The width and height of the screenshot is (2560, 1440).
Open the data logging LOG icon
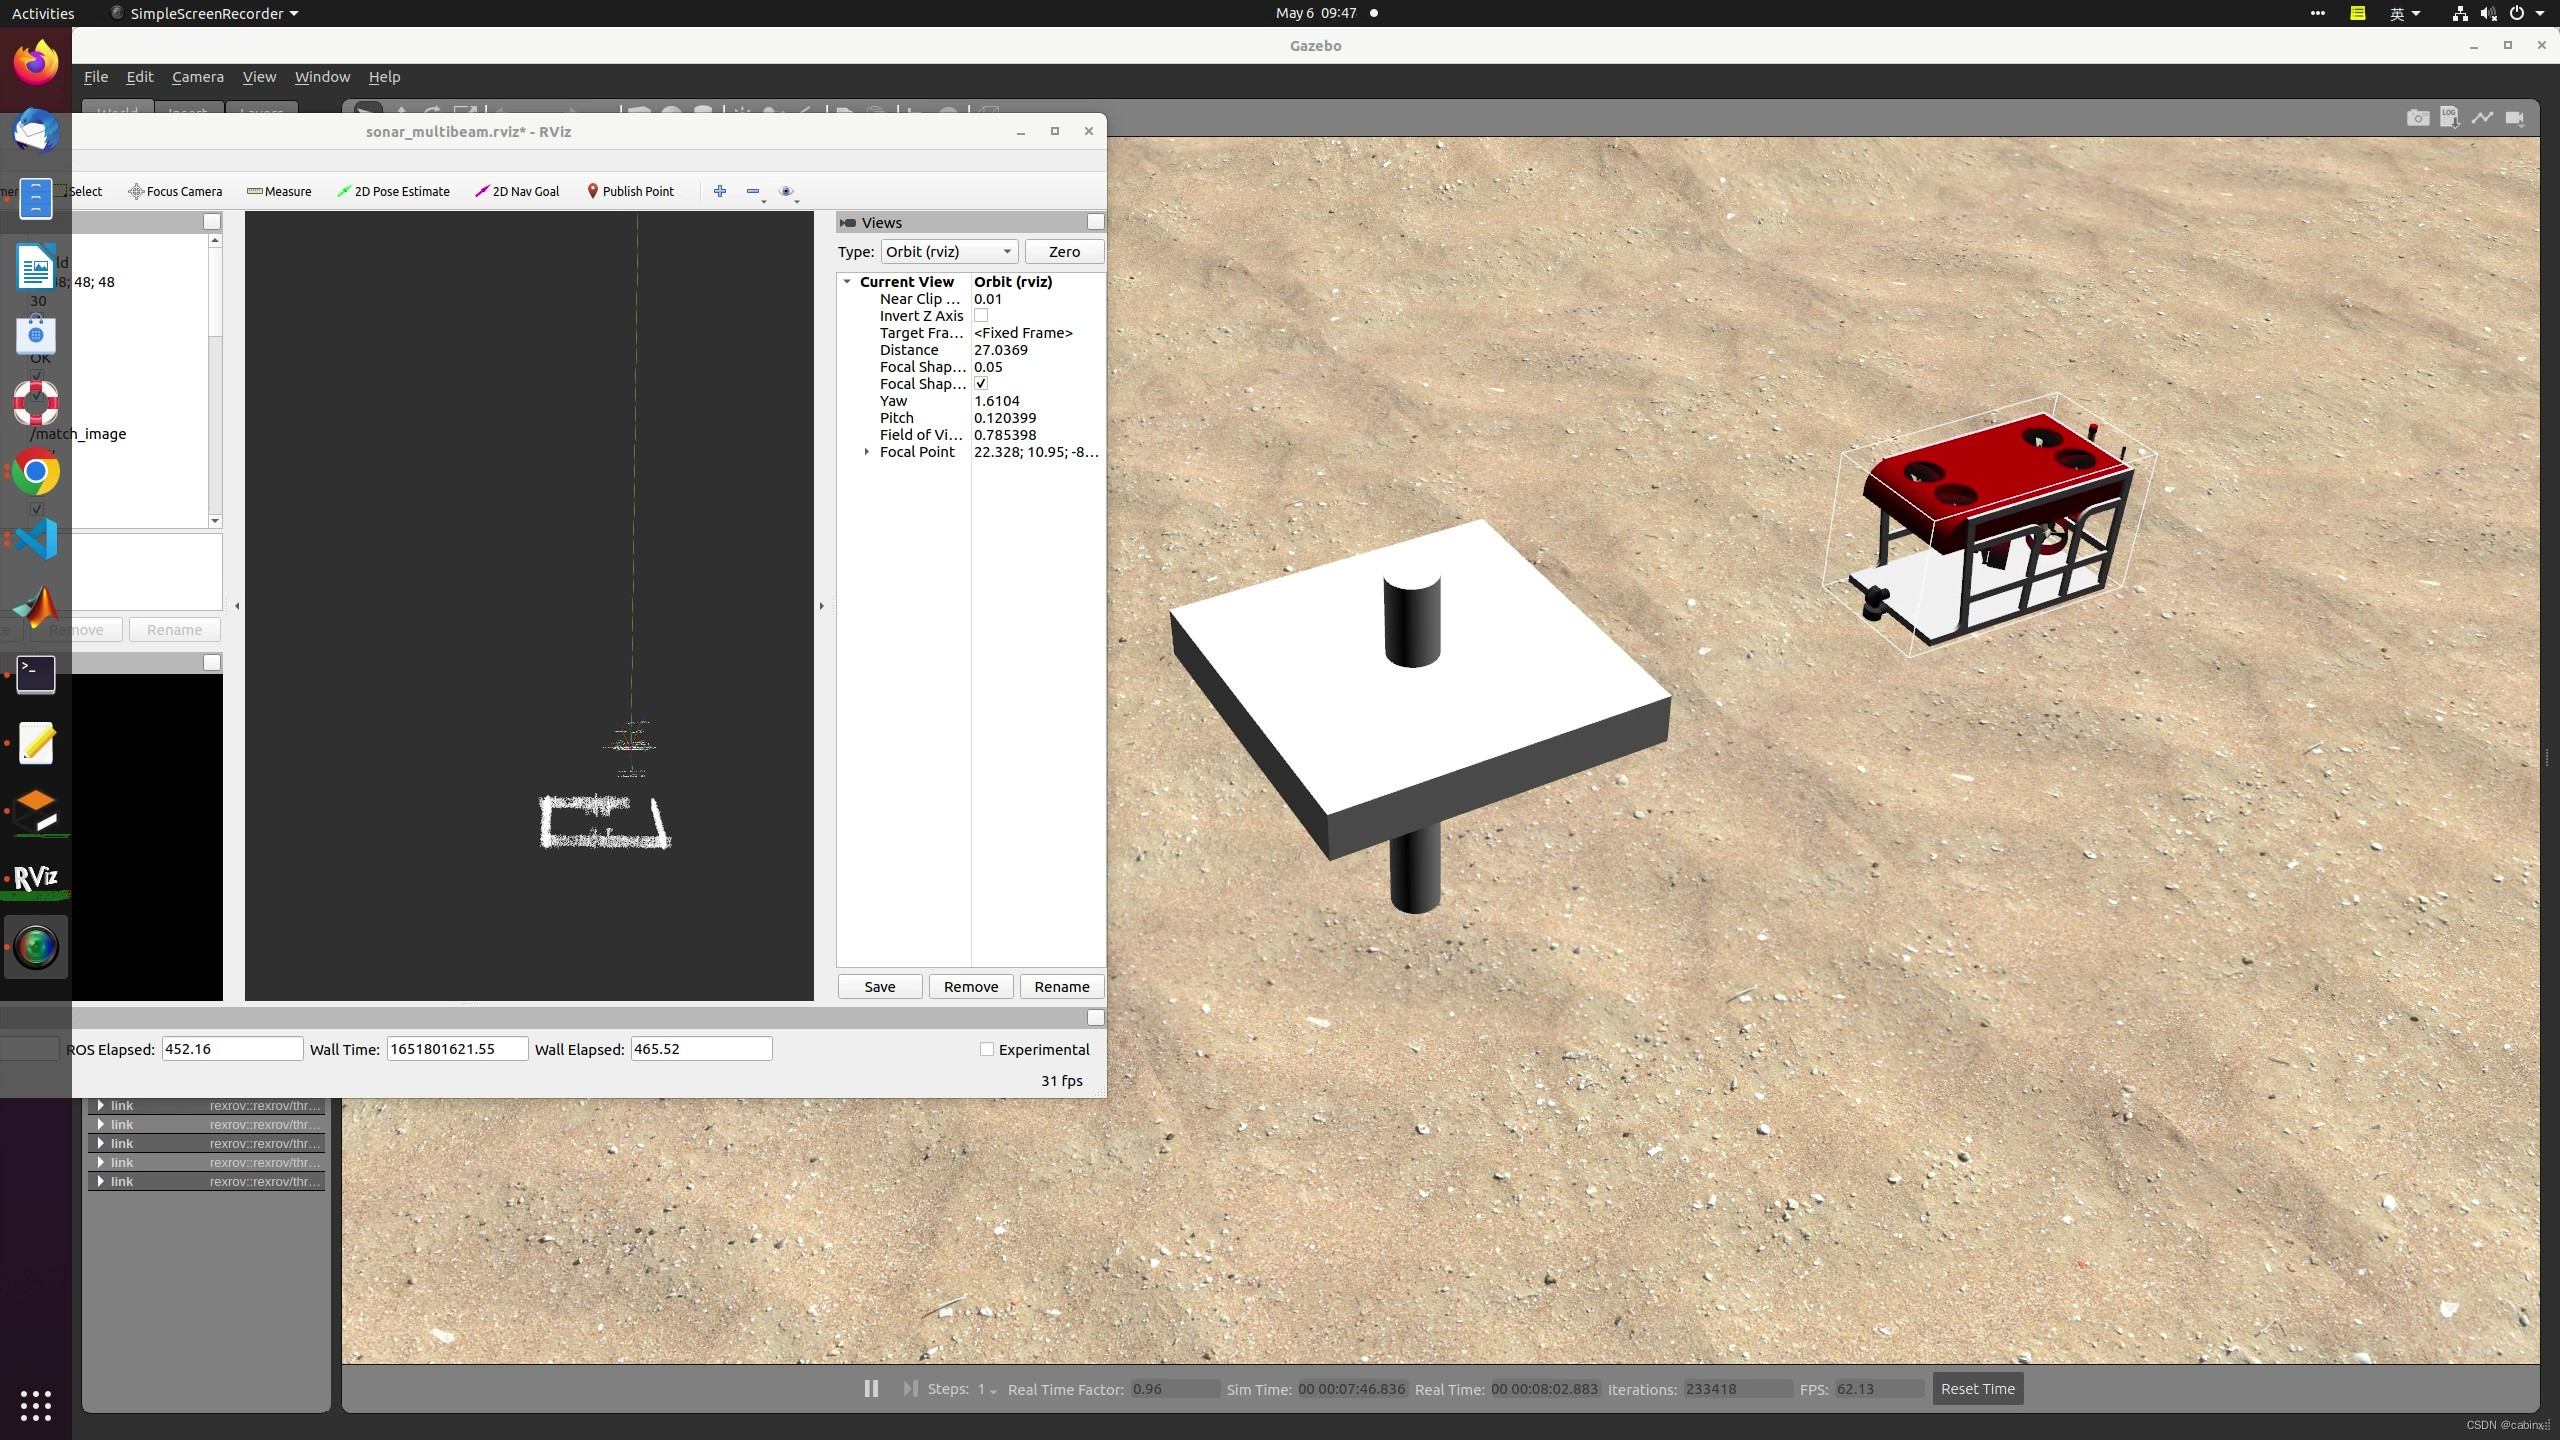click(x=2449, y=118)
